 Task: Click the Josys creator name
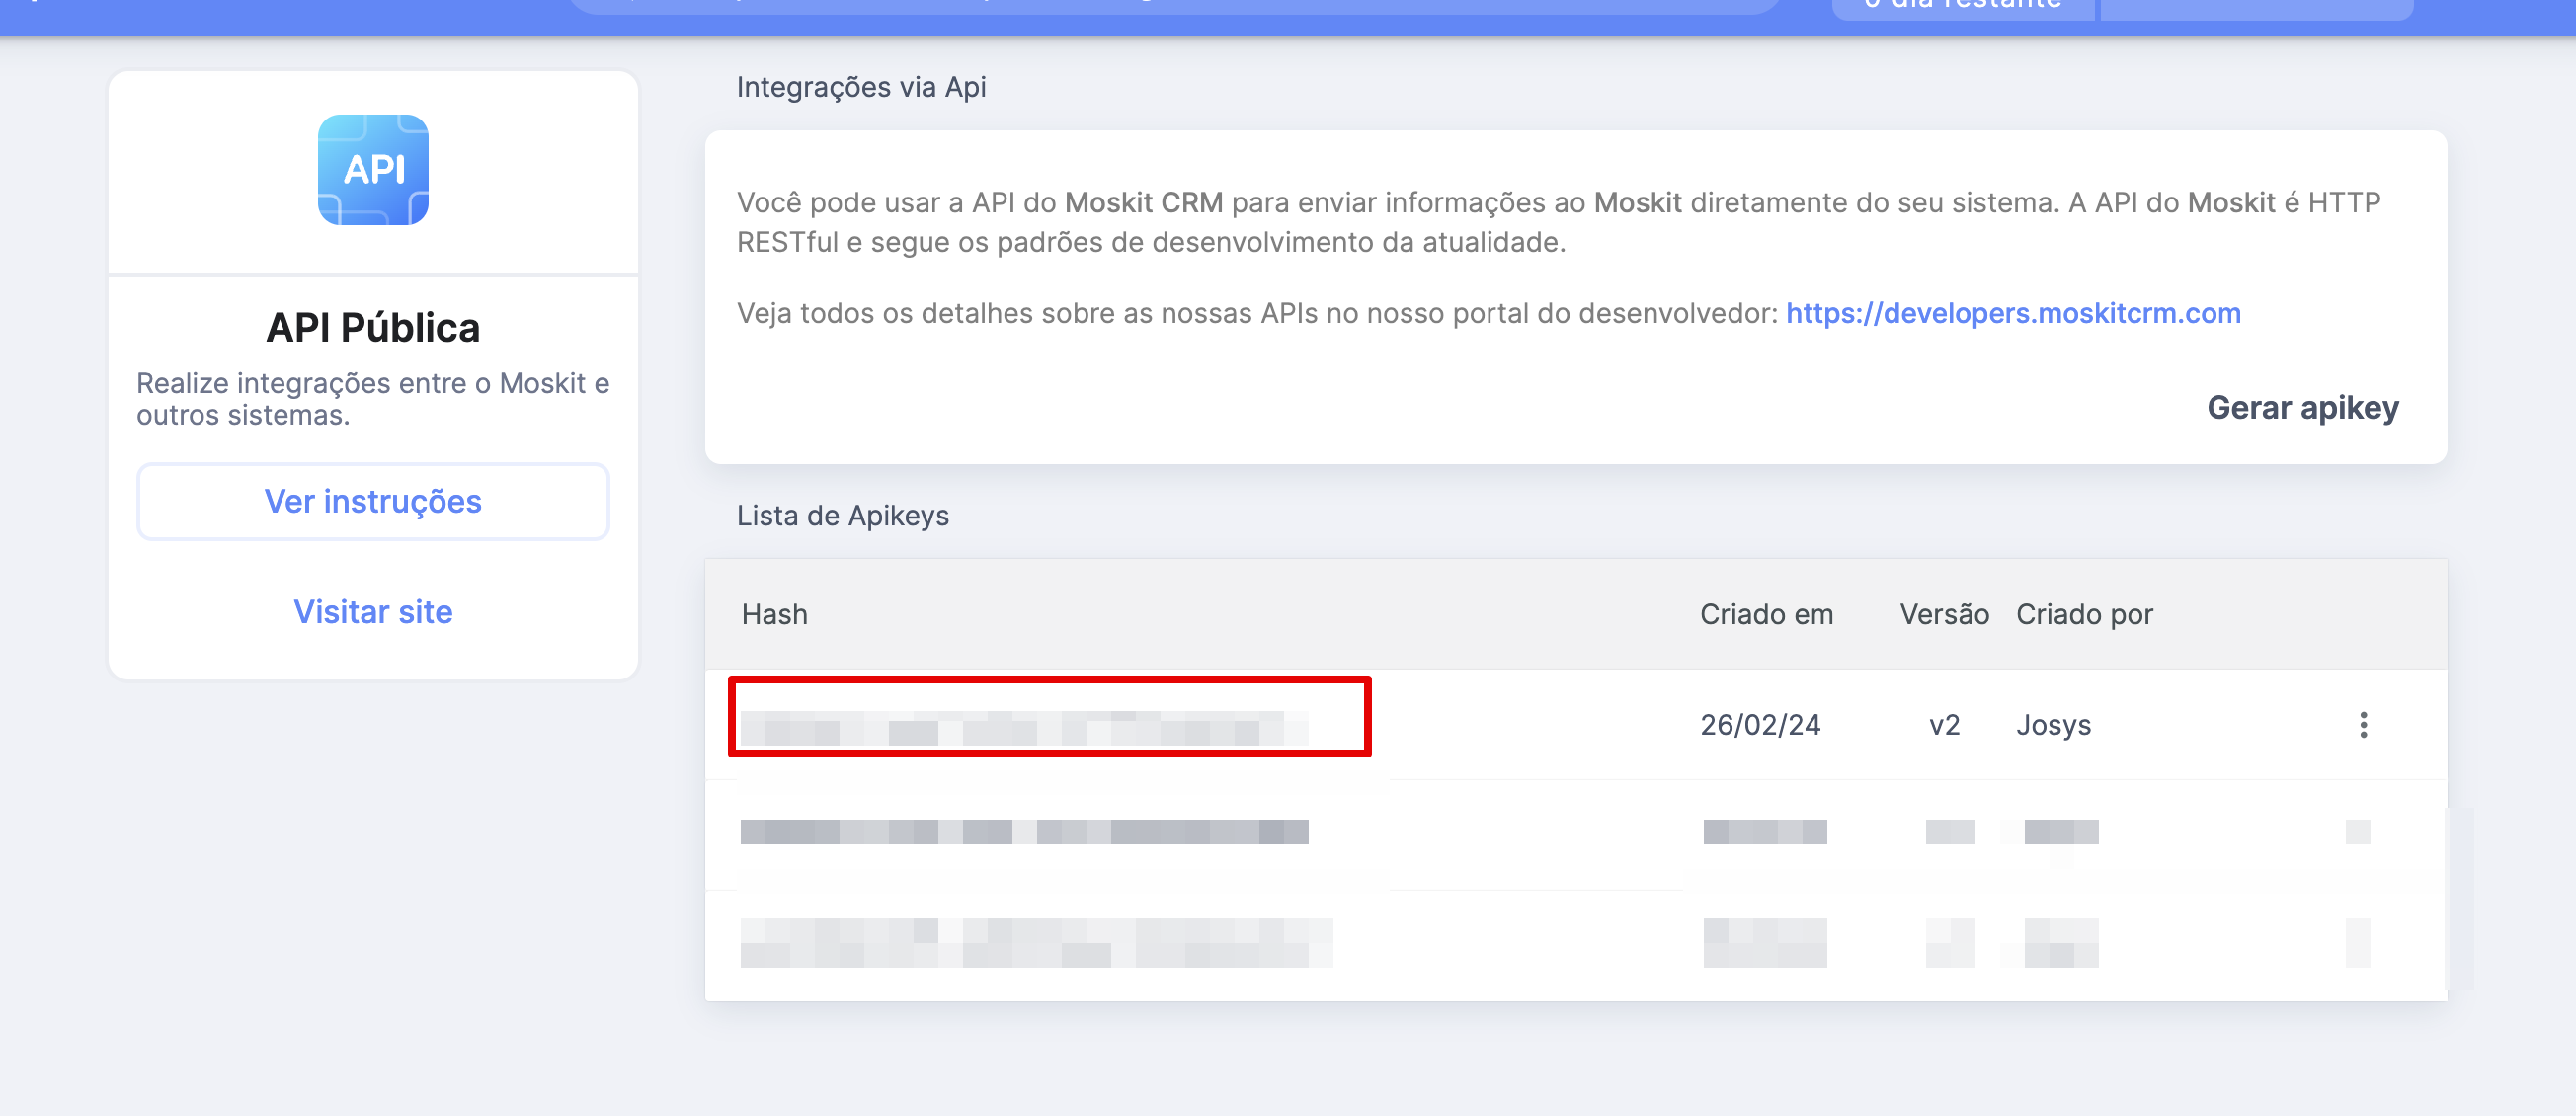click(x=2053, y=725)
